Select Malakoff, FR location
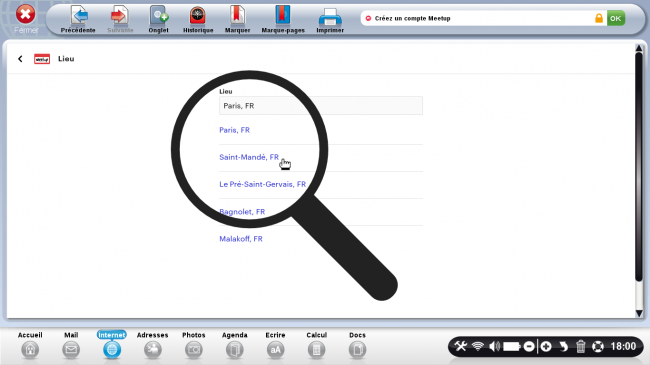Image resolution: width=650 pixels, height=365 pixels. point(241,239)
